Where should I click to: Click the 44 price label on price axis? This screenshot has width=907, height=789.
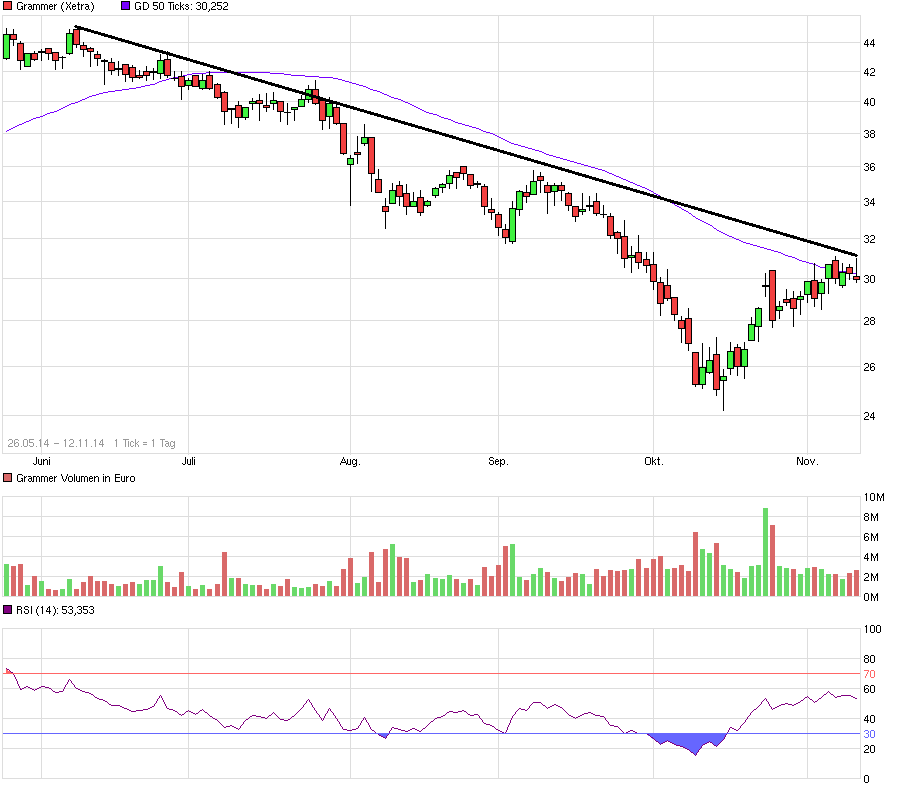pyautogui.click(x=869, y=43)
